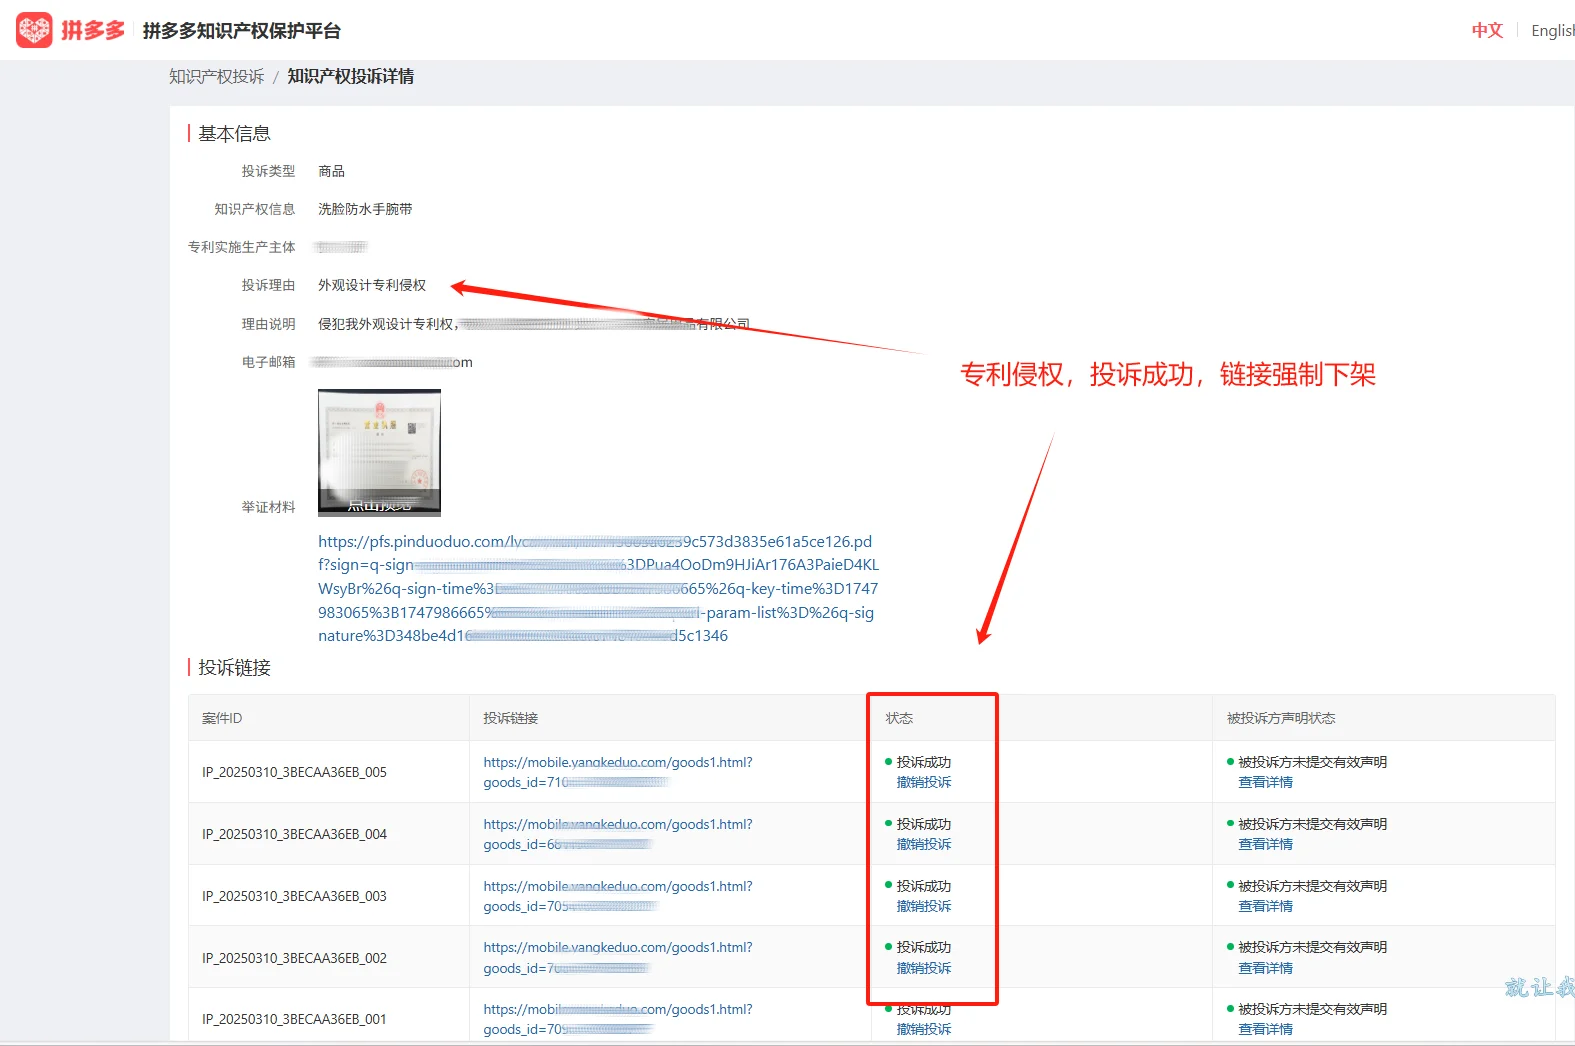Click 撤销投诉 for case ending 003
This screenshot has width=1575, height=1046.
tap(924, 906)
